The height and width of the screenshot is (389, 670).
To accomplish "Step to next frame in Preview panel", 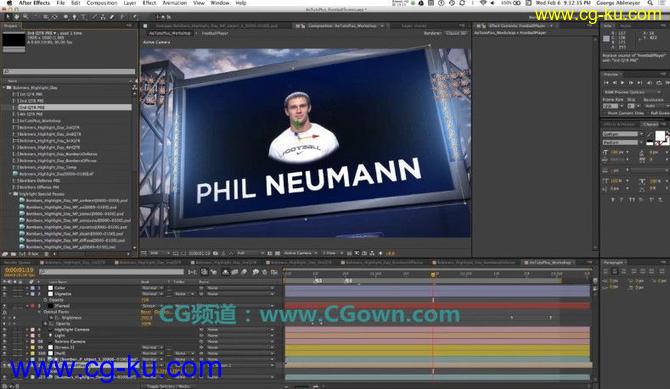I will [631, 83].
